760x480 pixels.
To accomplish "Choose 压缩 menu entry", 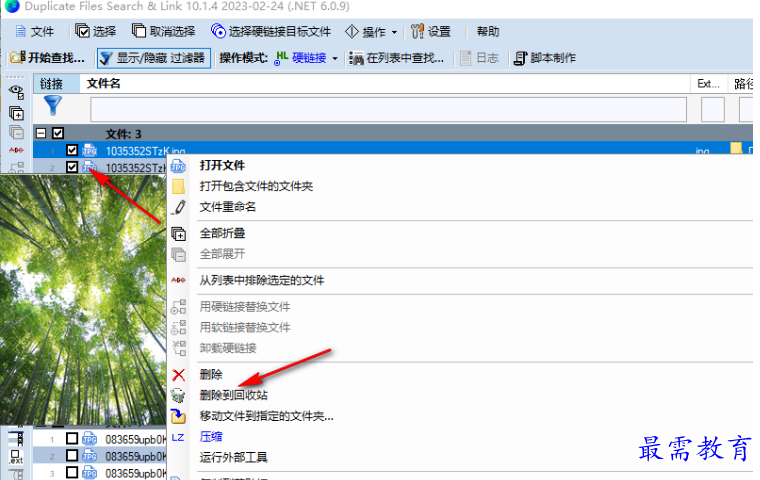I will 211,437.
